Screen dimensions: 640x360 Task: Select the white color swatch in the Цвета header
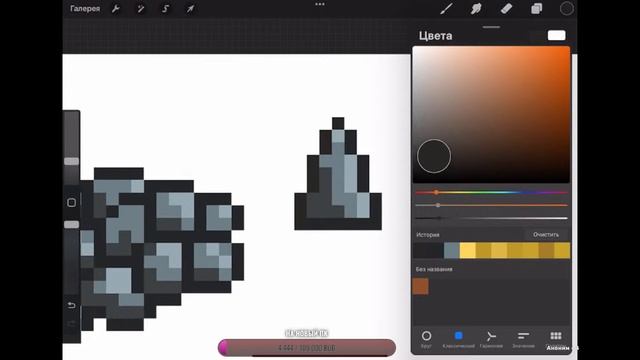coord(556,36)
